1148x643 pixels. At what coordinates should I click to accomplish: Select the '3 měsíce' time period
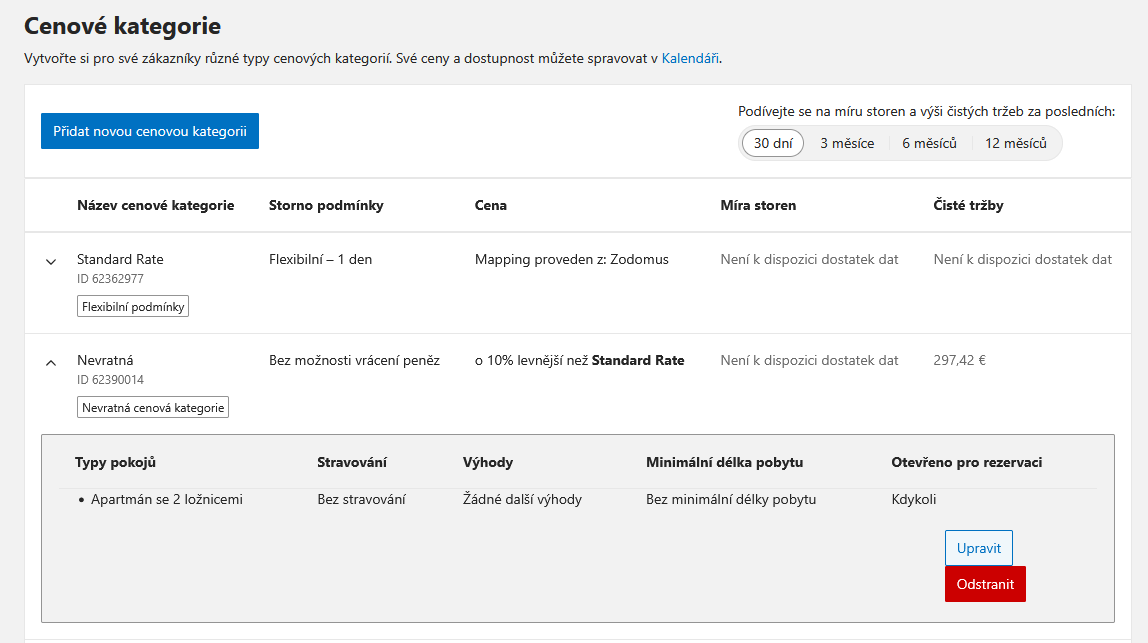(x=847, y=143)
